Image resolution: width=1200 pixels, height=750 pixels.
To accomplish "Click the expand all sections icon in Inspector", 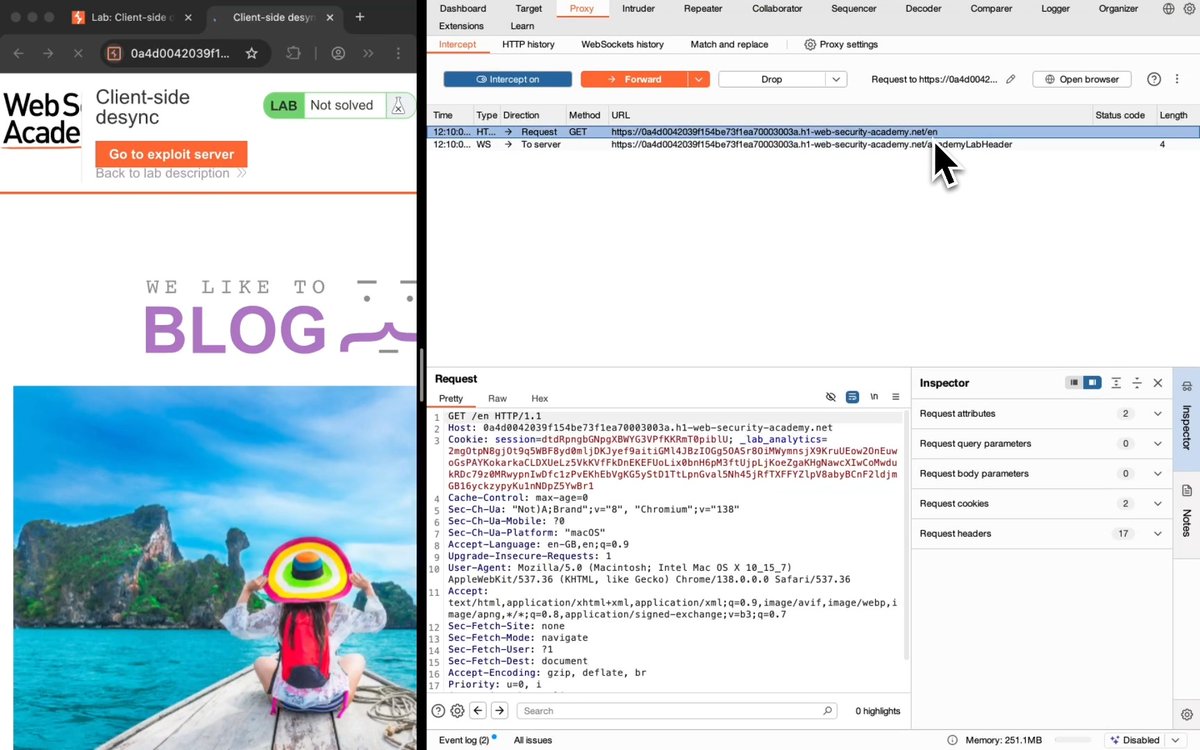I will pos(1116,383).
